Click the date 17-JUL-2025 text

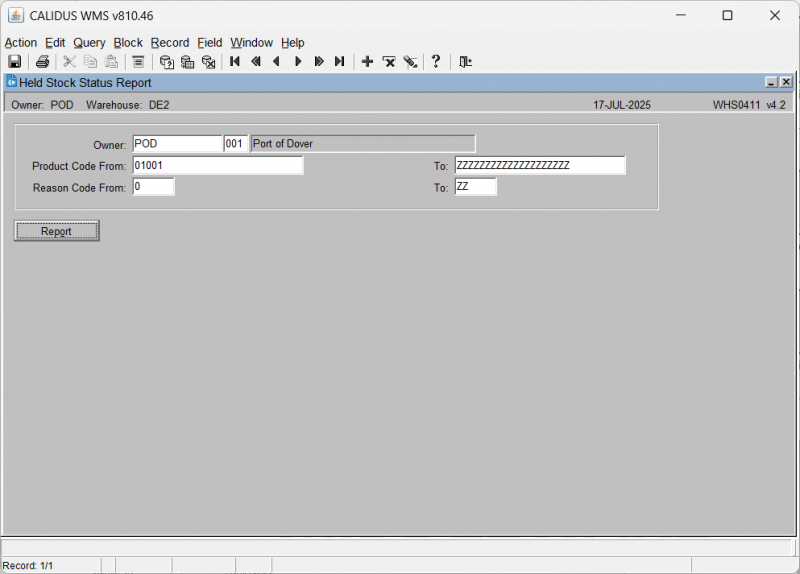tap(621, 105)
